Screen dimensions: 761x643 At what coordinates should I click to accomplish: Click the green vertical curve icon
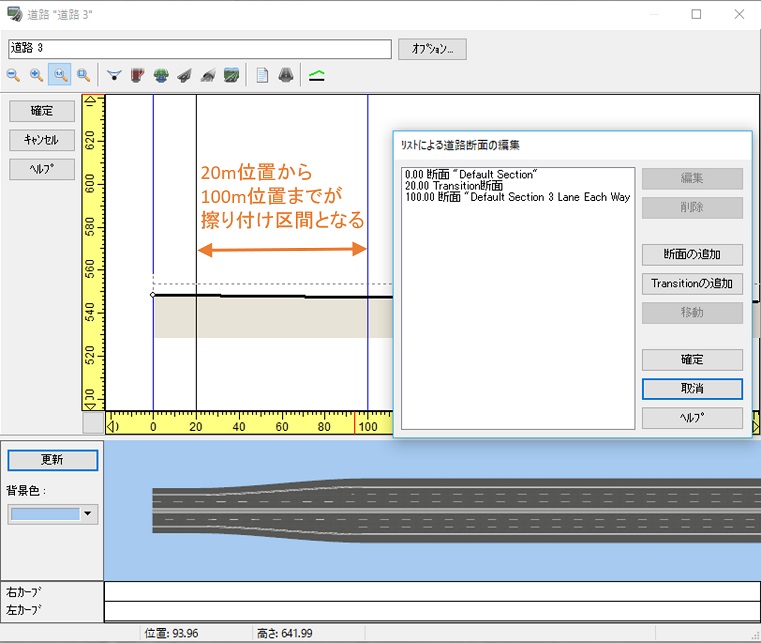point(316,75)
